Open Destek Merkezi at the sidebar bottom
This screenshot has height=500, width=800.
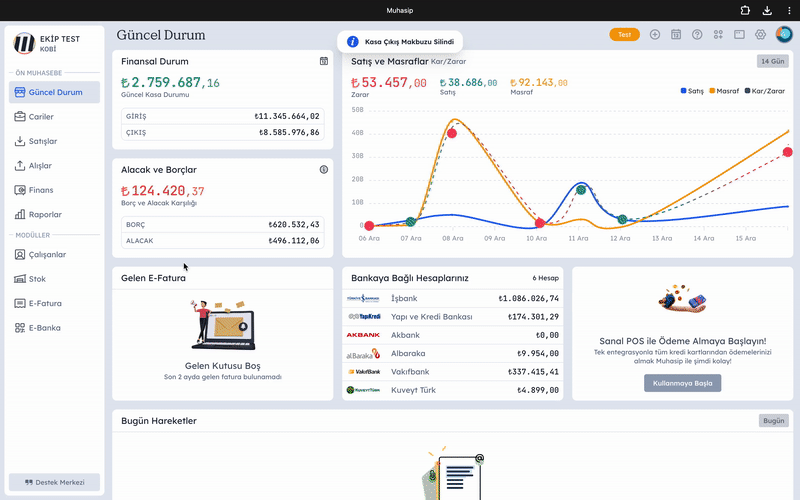pyautogui.click(x=56, y=482)
